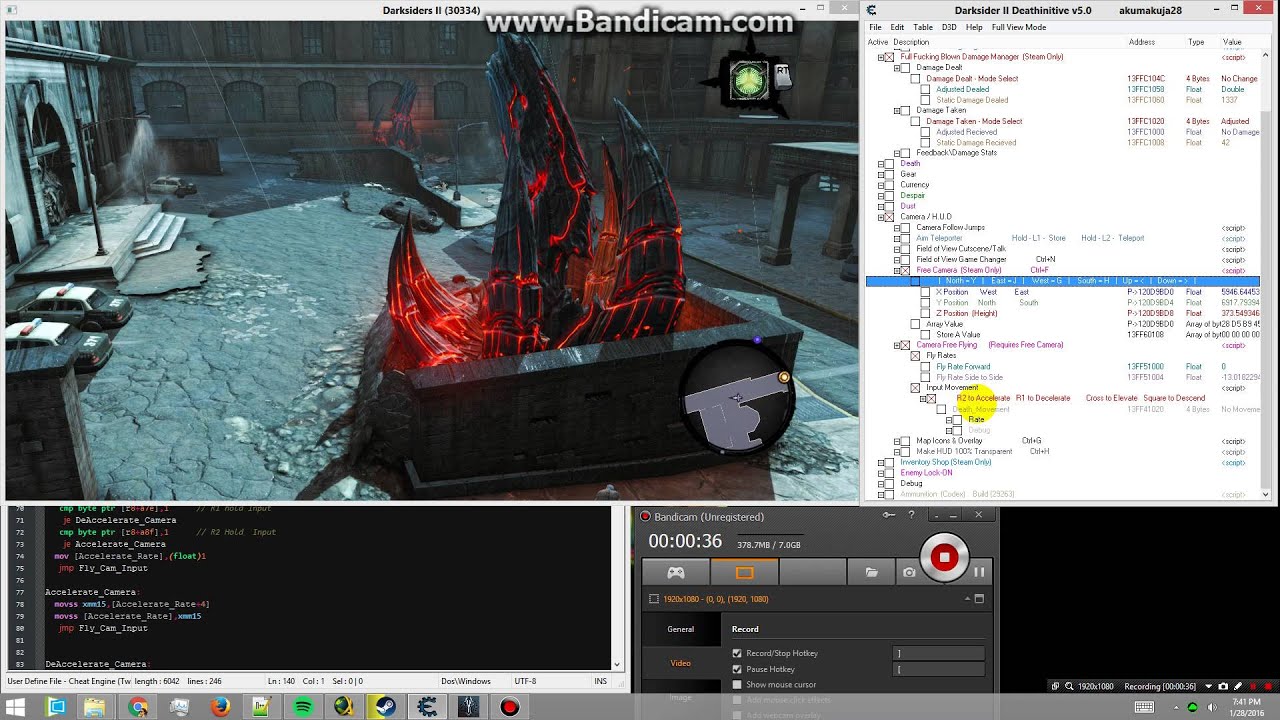
Task: Open File Explorer from taskbar
Action: coord(95,707)
